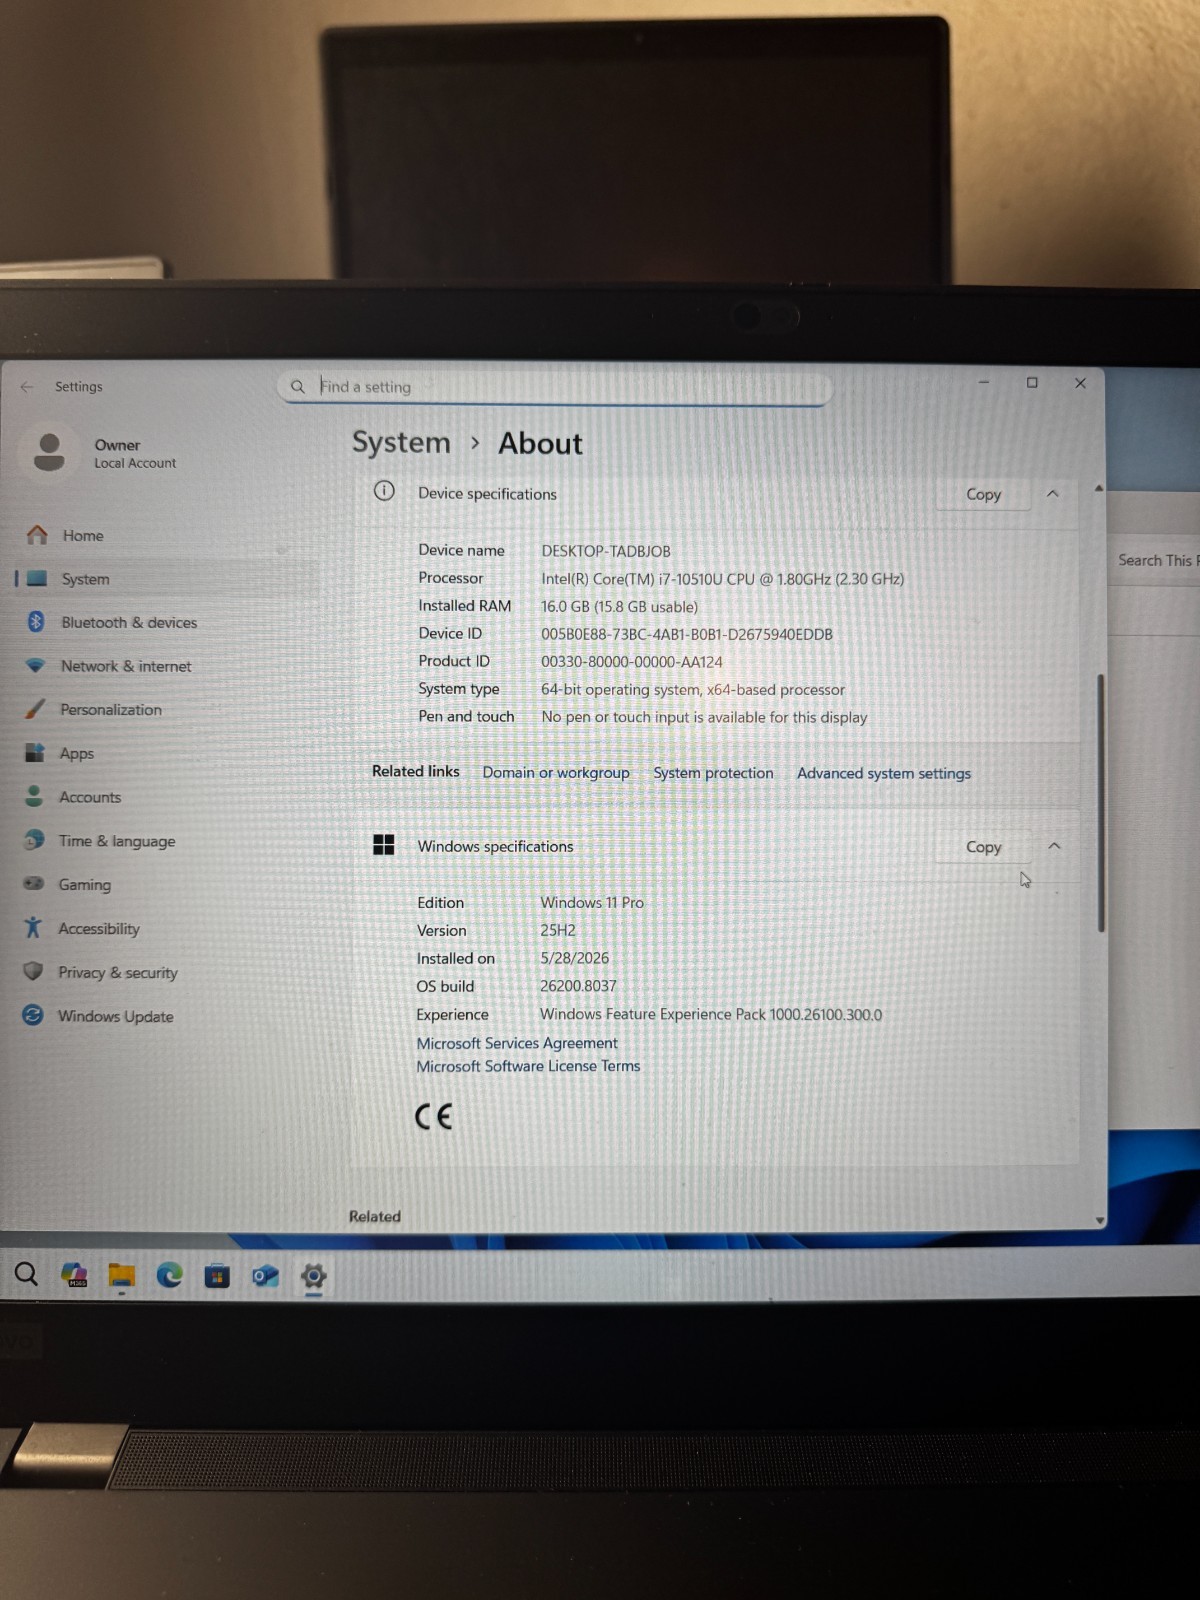1200x1600 pixels.
Task: Open Advanced system settings link
Action: pos(884,773)
